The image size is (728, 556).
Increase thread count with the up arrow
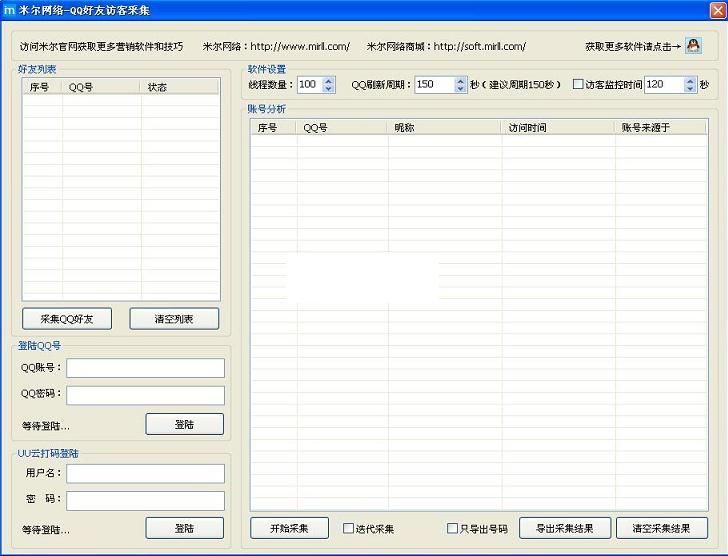pos(329,81)
